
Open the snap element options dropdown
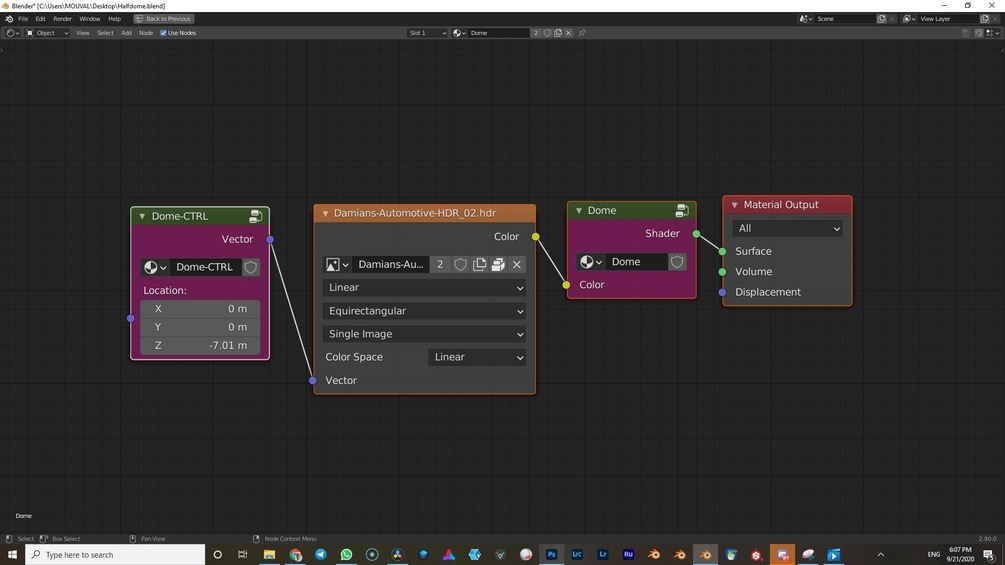click(992, 33)
